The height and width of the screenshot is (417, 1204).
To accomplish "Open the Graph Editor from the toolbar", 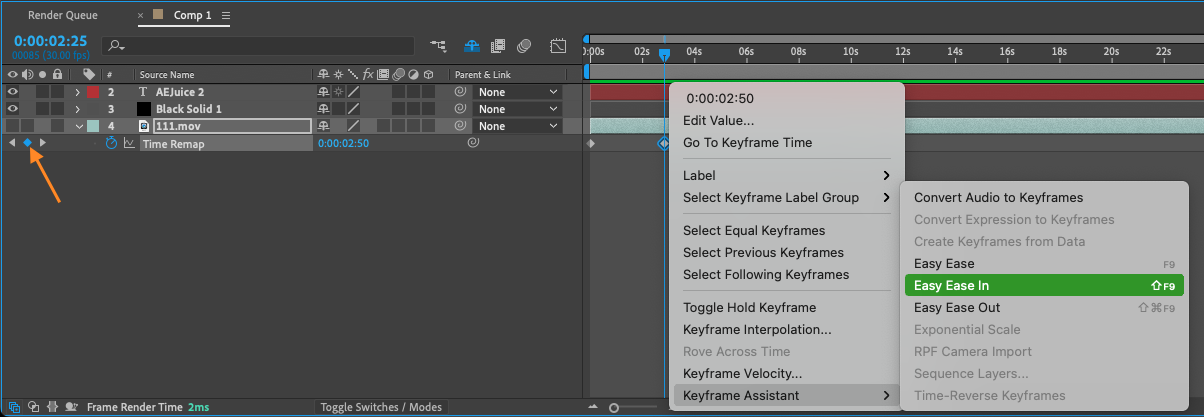I will tap(558, 46).
